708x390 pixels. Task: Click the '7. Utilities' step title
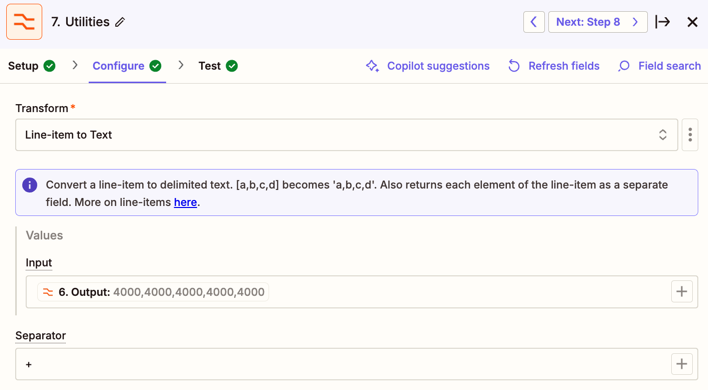coord(80,22)
